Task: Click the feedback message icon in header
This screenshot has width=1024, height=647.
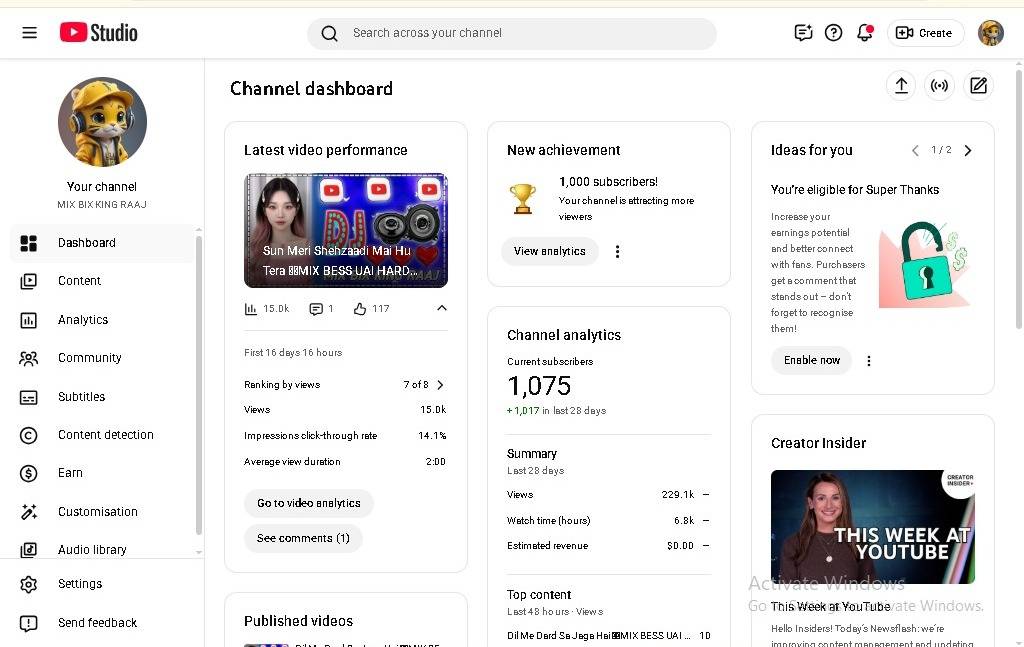Action: [803, 33]
